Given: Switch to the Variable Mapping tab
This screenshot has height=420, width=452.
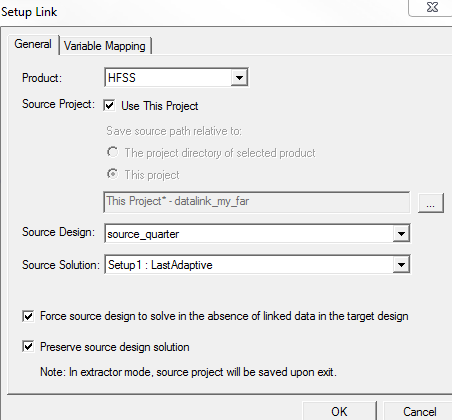Looking at the screenshot, I should click(105, 46).
